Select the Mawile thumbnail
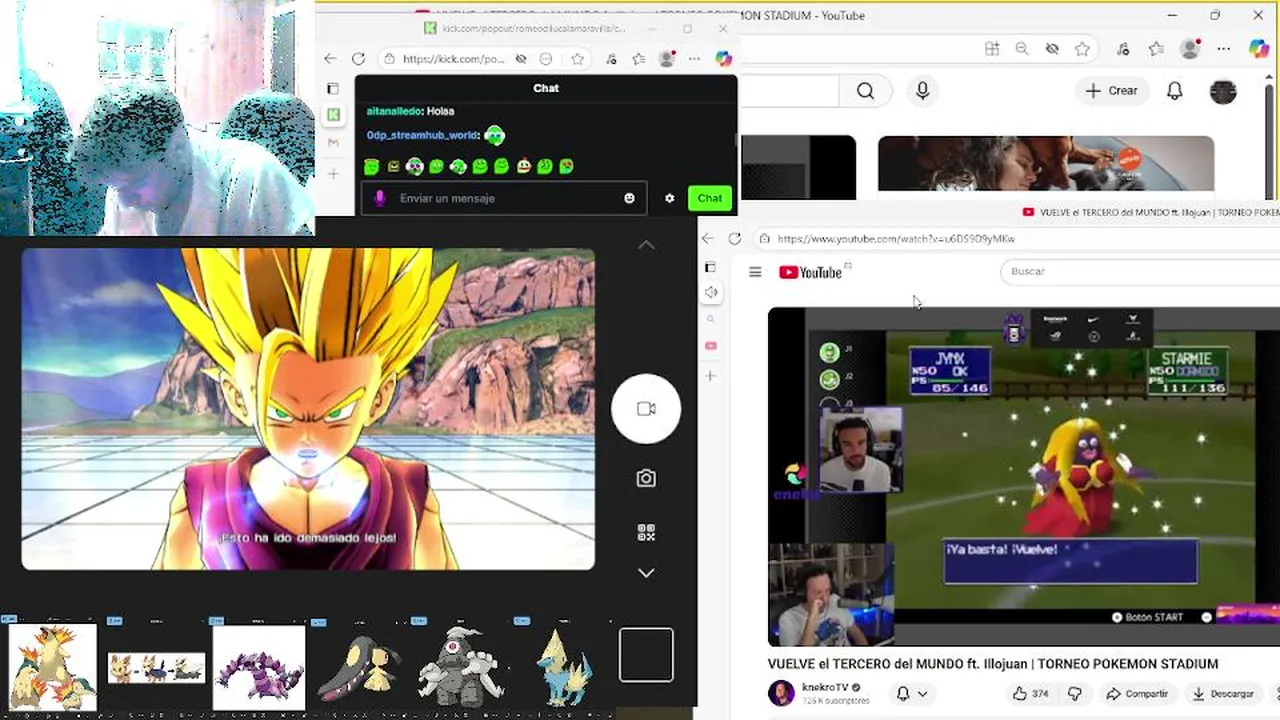The height and width of the screenshot is (720, 1280). point(359,667)
